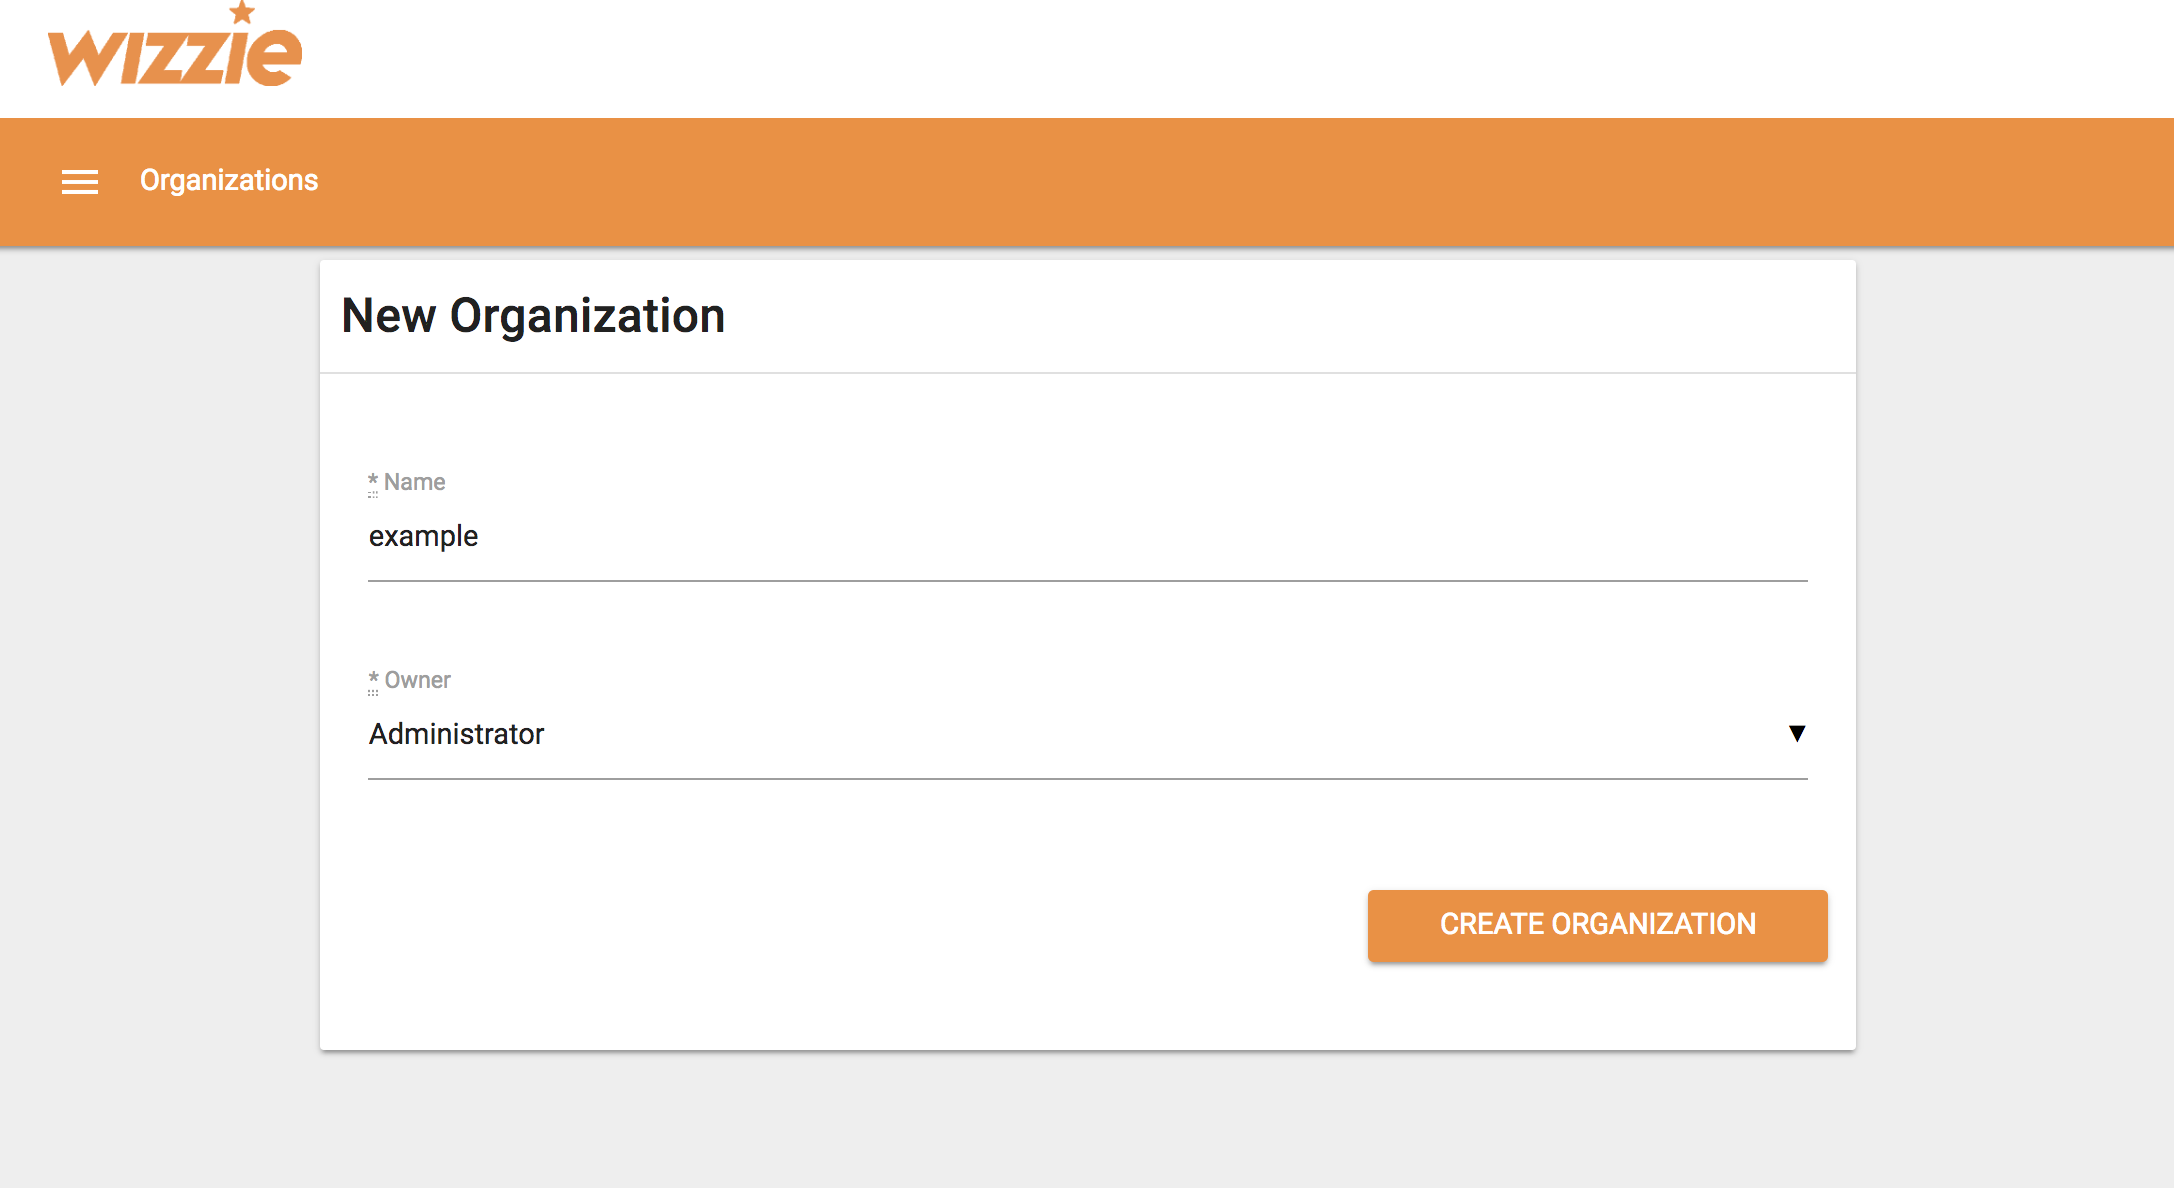
Task: Click the Owner field label
Action: pos(410,680)
